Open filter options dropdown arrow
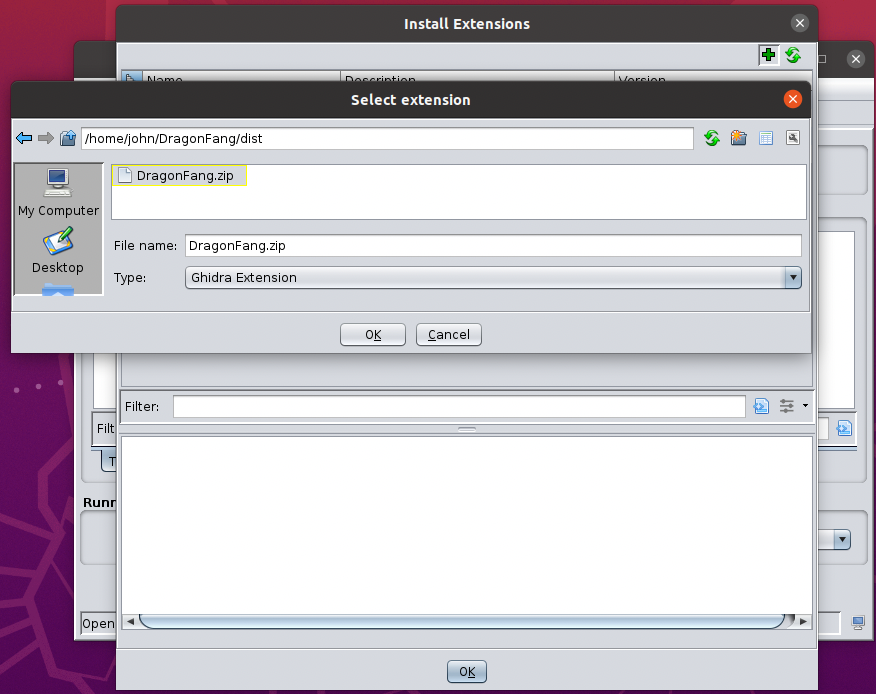876x694 pixels. 805,406
